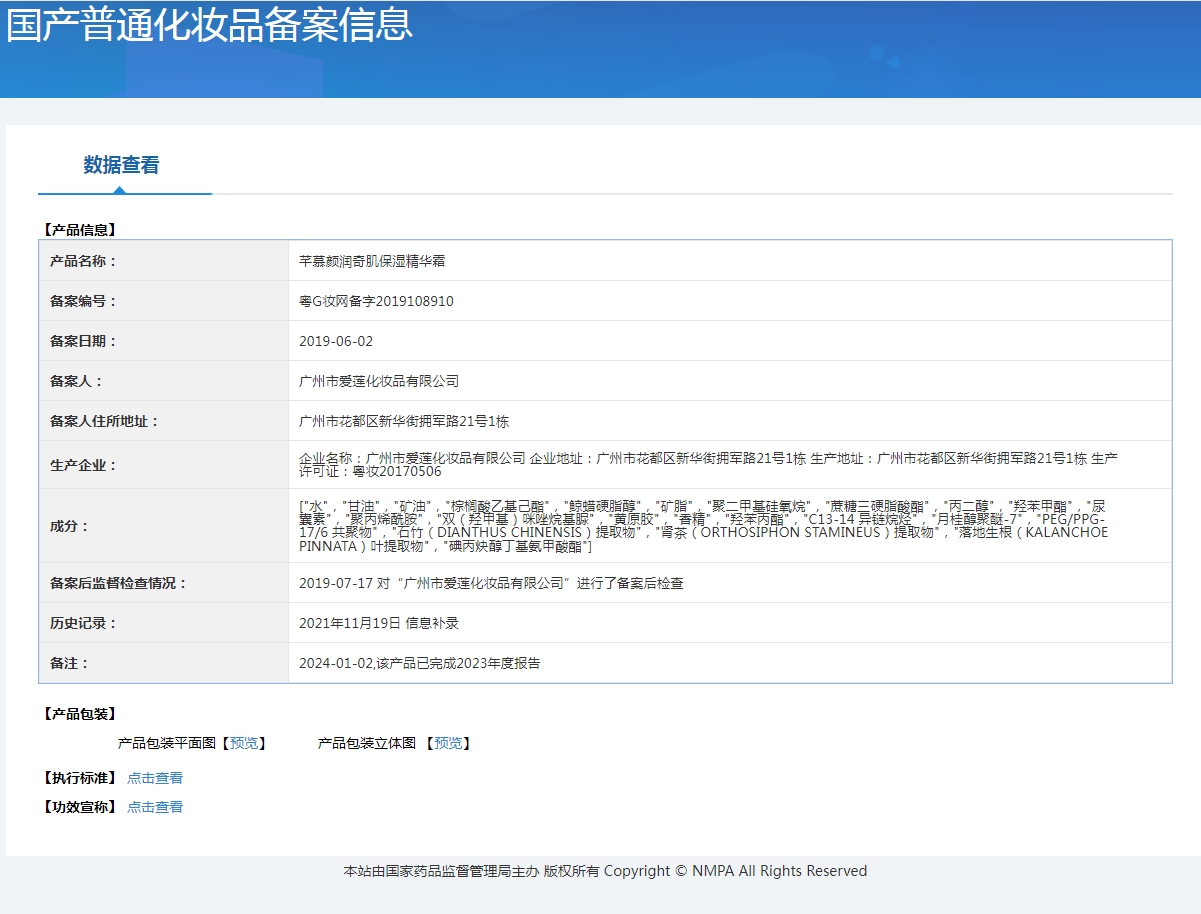Click the 【执行标准】 heading
Screen dimensions: 1201x914
80,778
